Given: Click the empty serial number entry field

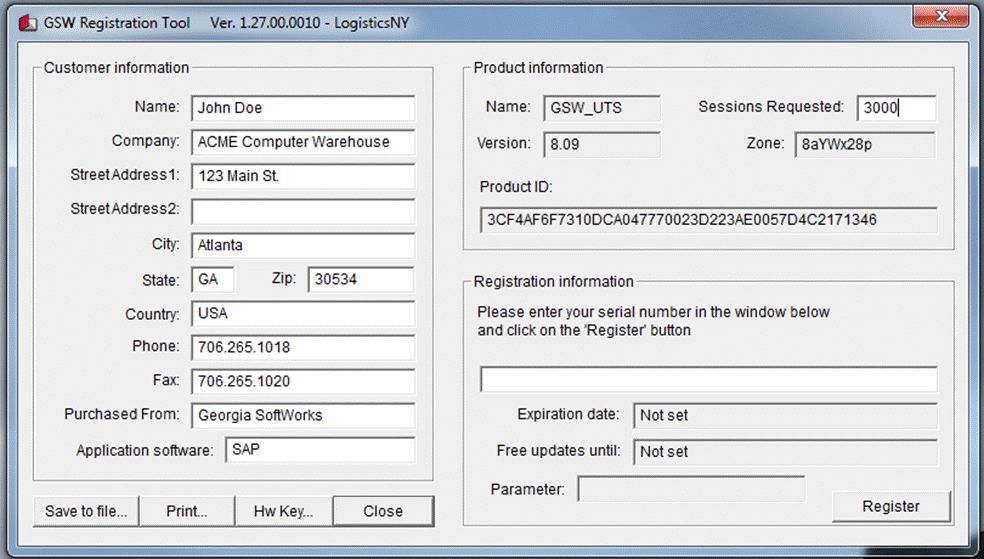Looking at the screenshot, I should (709, 379).
